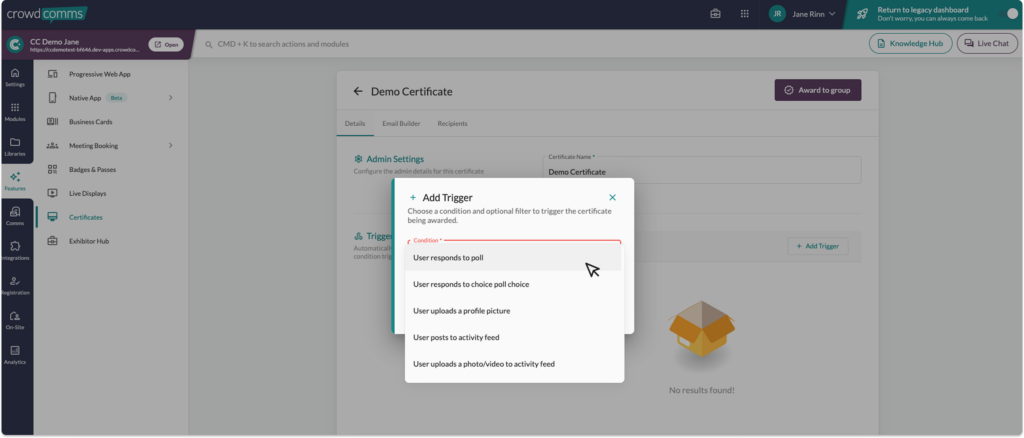Click the back arrow beside Demo Certificate
1024x438 pixels.
(x=358, y=91)
